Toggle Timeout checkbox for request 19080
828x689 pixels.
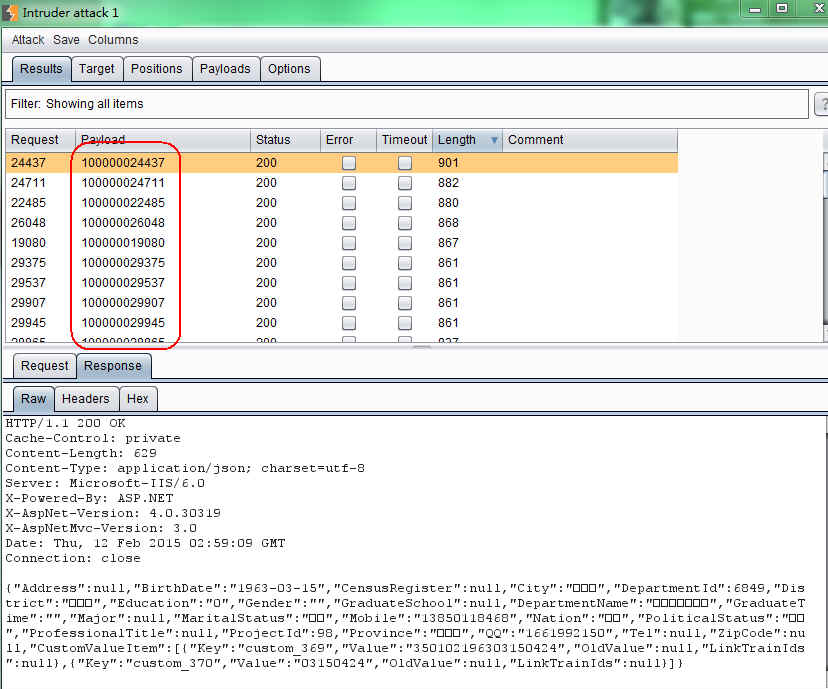click(405, 243)
